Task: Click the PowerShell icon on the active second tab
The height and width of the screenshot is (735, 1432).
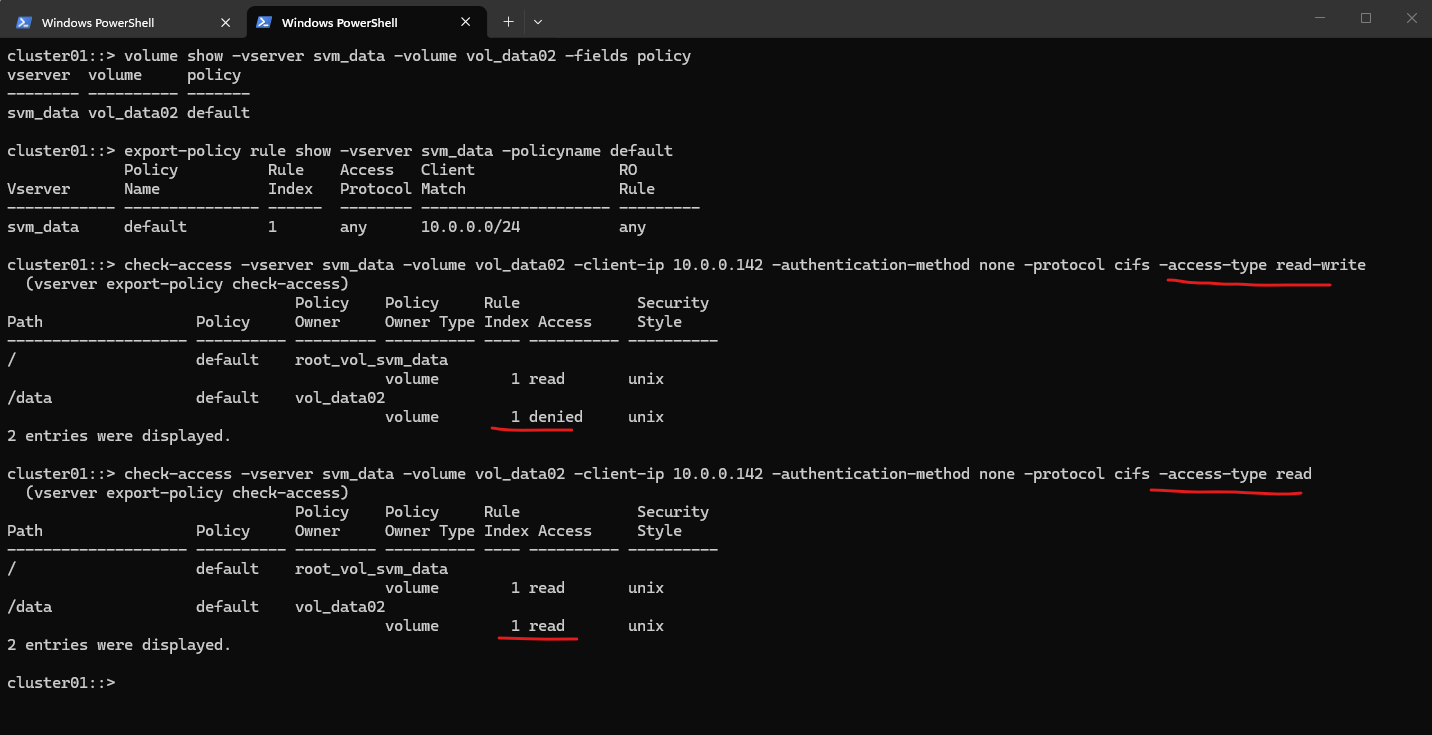Action: (264, 22)
